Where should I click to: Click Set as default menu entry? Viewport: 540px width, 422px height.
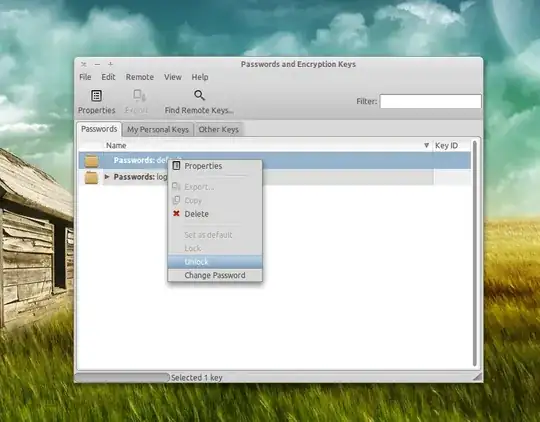[215, 235]
